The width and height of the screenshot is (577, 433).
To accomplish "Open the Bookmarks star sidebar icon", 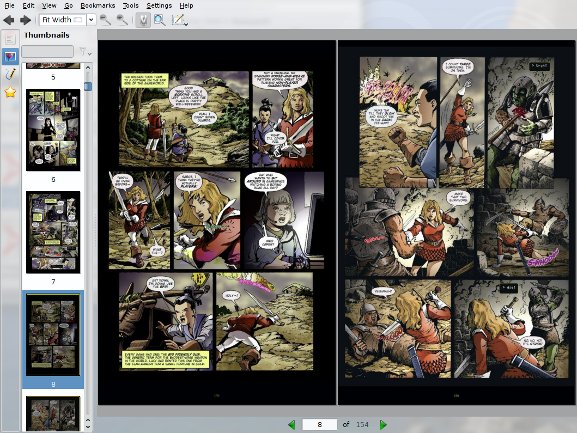I will coord(10,92).
